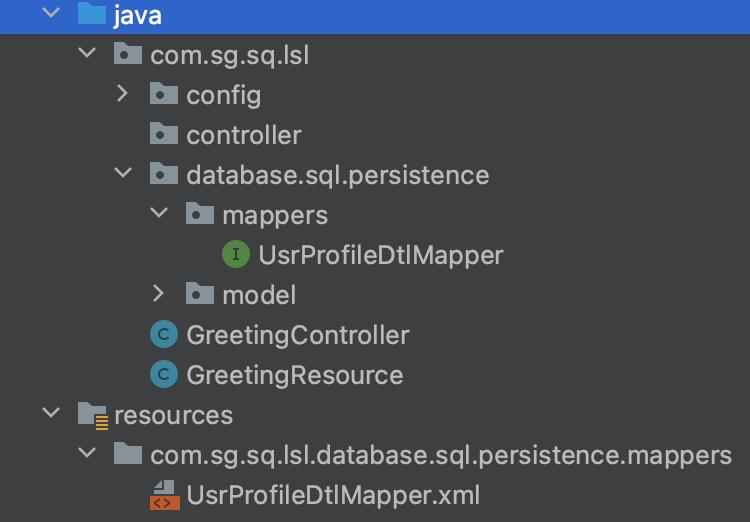Open the UsrProfileDtlMapper.xml file
This screenshot has height=522, width=750.
333,495
